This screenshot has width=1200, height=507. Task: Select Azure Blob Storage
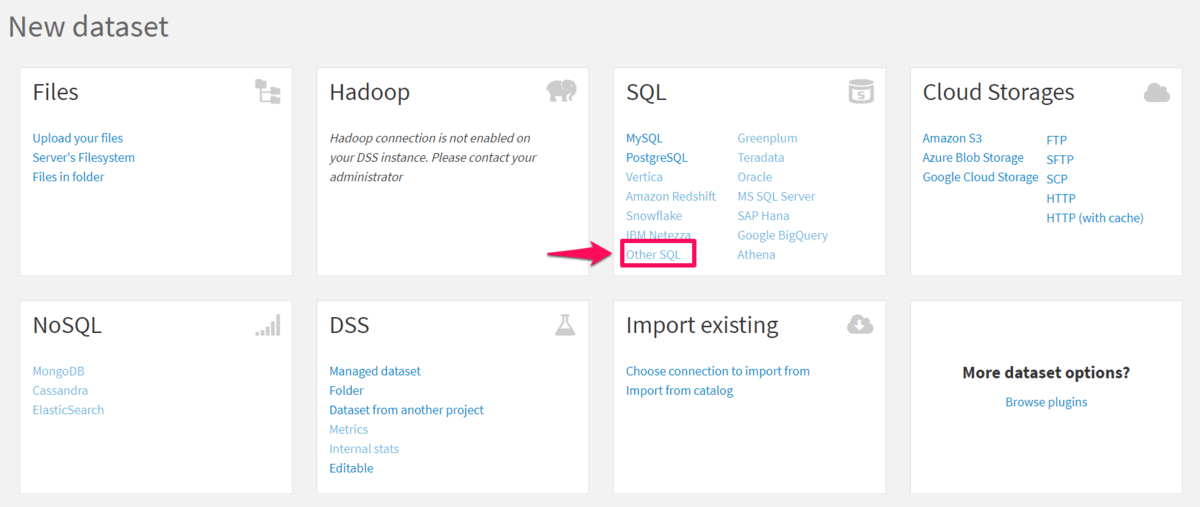973,157
